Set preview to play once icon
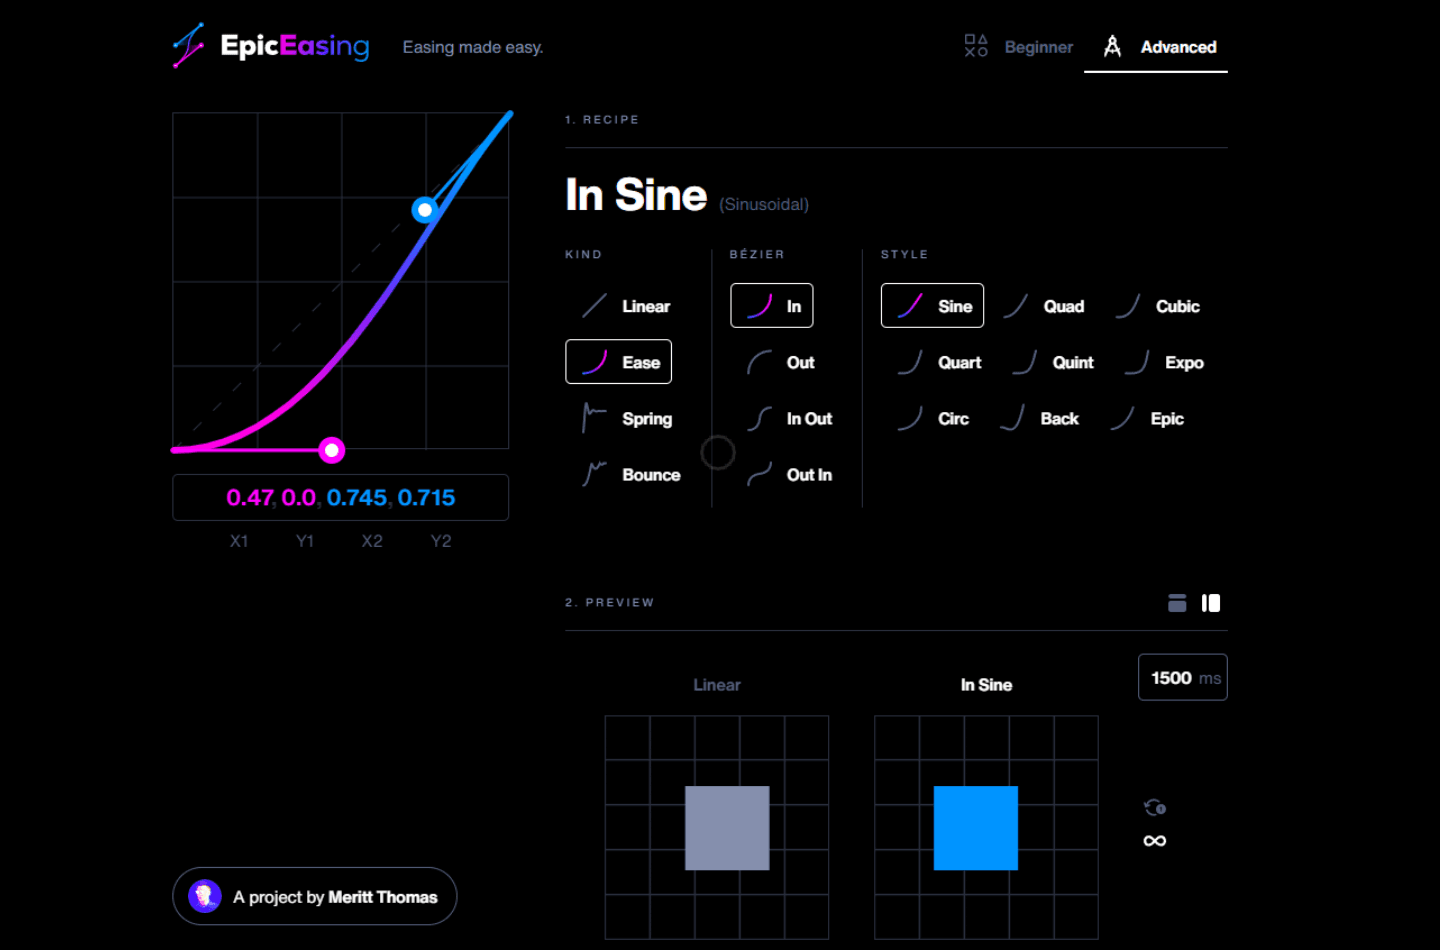Image resolution: width=1440 pixels, height=950 pixels. click(x=1155, y=808)
